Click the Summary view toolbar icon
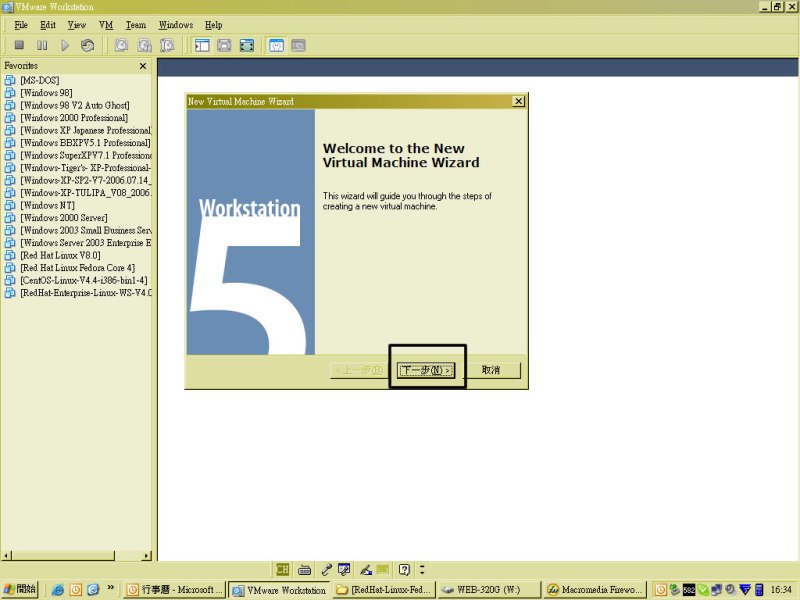 pyautogui.click(x=276, y=45)
